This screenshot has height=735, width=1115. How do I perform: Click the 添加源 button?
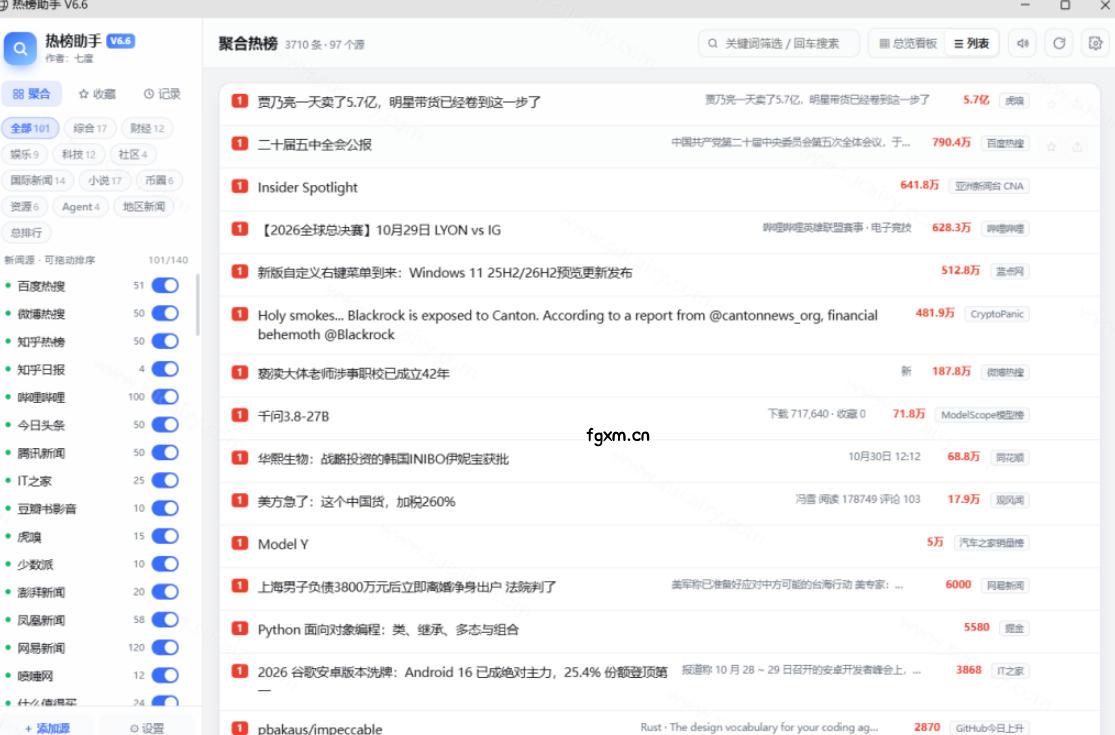47,727
